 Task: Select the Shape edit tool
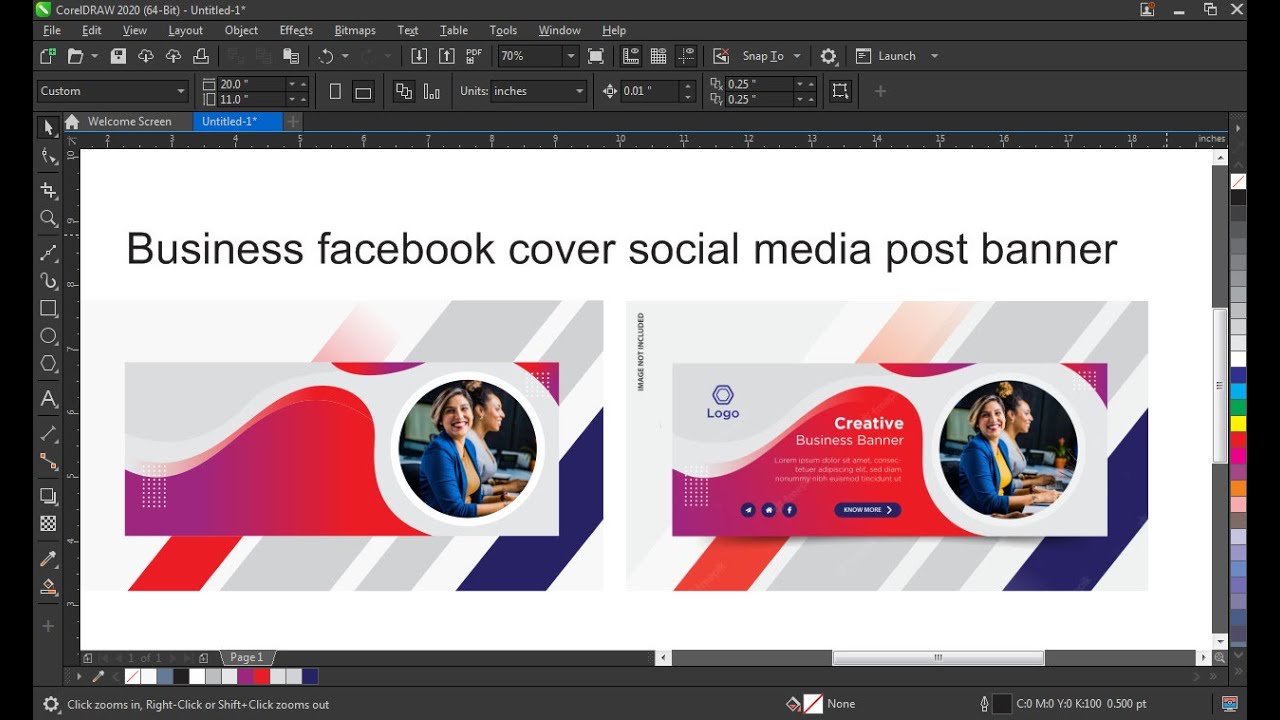point(48,156)
